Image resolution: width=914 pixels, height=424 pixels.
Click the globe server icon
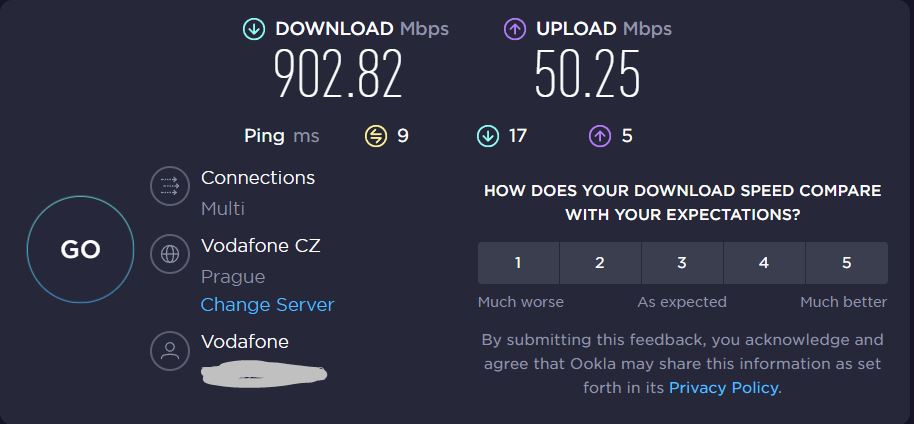click(170, 254)
